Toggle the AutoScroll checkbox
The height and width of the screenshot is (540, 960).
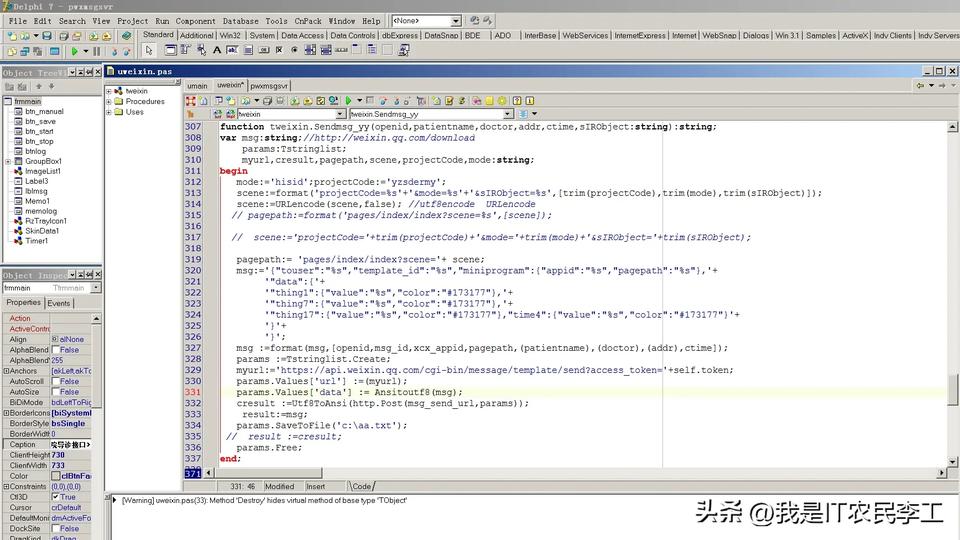point(56,381)
